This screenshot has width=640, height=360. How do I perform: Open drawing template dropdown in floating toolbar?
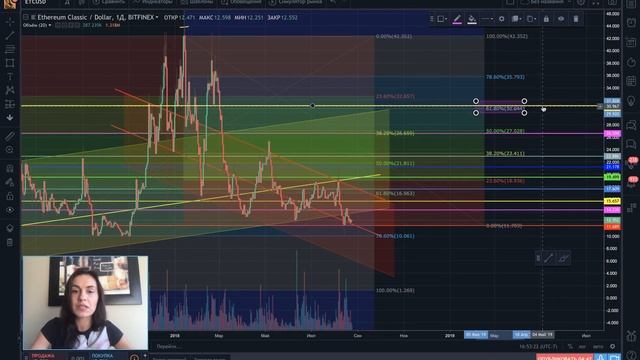click(x=442, y=19)
